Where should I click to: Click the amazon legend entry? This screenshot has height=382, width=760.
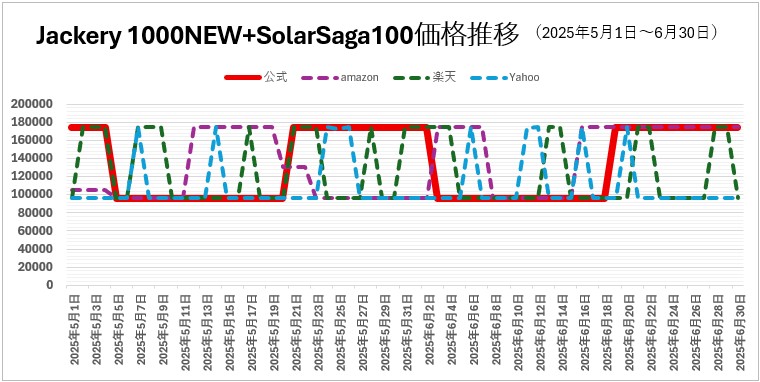[x=340, y=78]
